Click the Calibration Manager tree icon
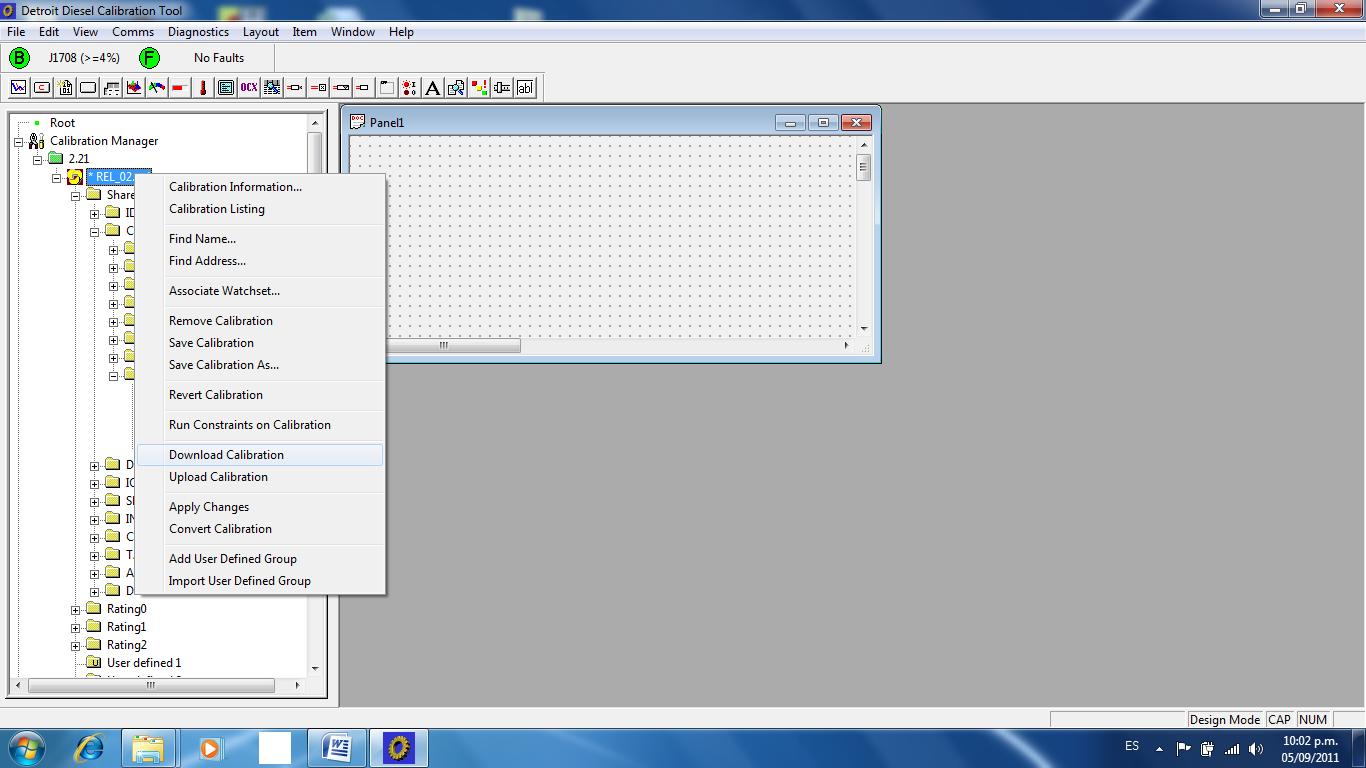The height and width of the screenshot is (768, 1366). point(36,141)
